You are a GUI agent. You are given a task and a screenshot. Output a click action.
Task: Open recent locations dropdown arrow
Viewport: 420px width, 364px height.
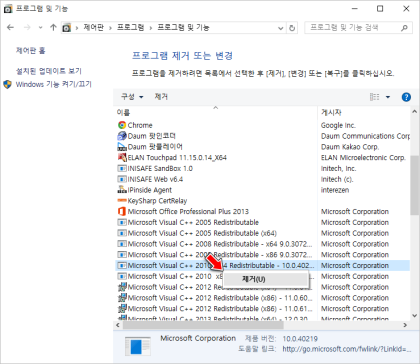[40, 28]
